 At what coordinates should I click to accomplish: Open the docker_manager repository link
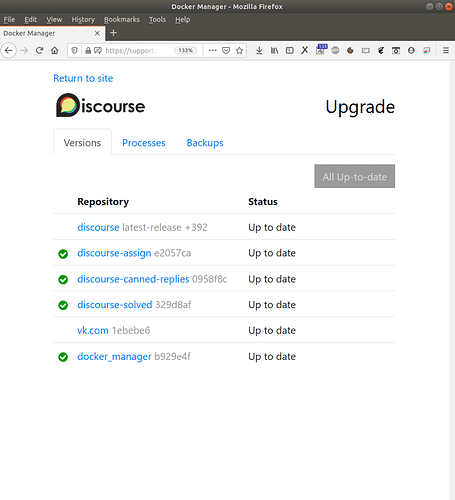[114, 357]
